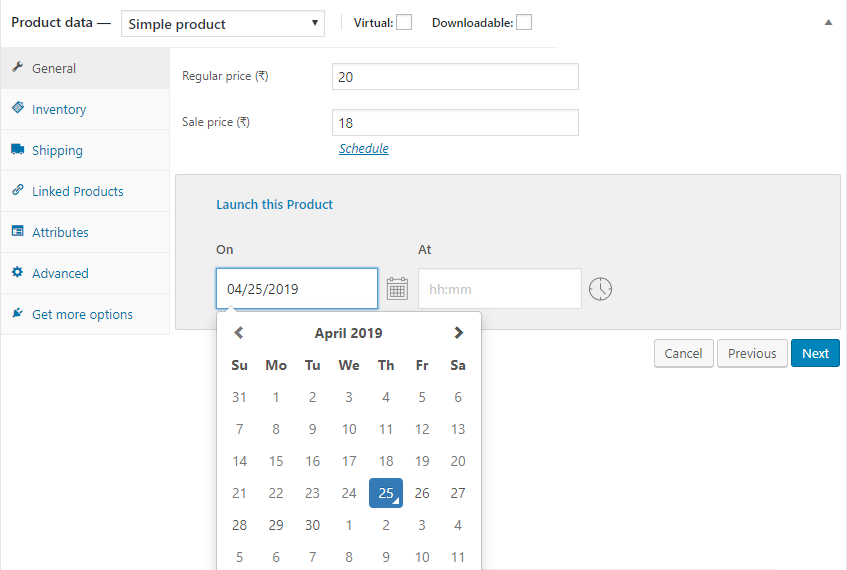The width and height of the screenshot is (847, 570).
Task: Go to previous month arrow
Action: click(239, 332)
